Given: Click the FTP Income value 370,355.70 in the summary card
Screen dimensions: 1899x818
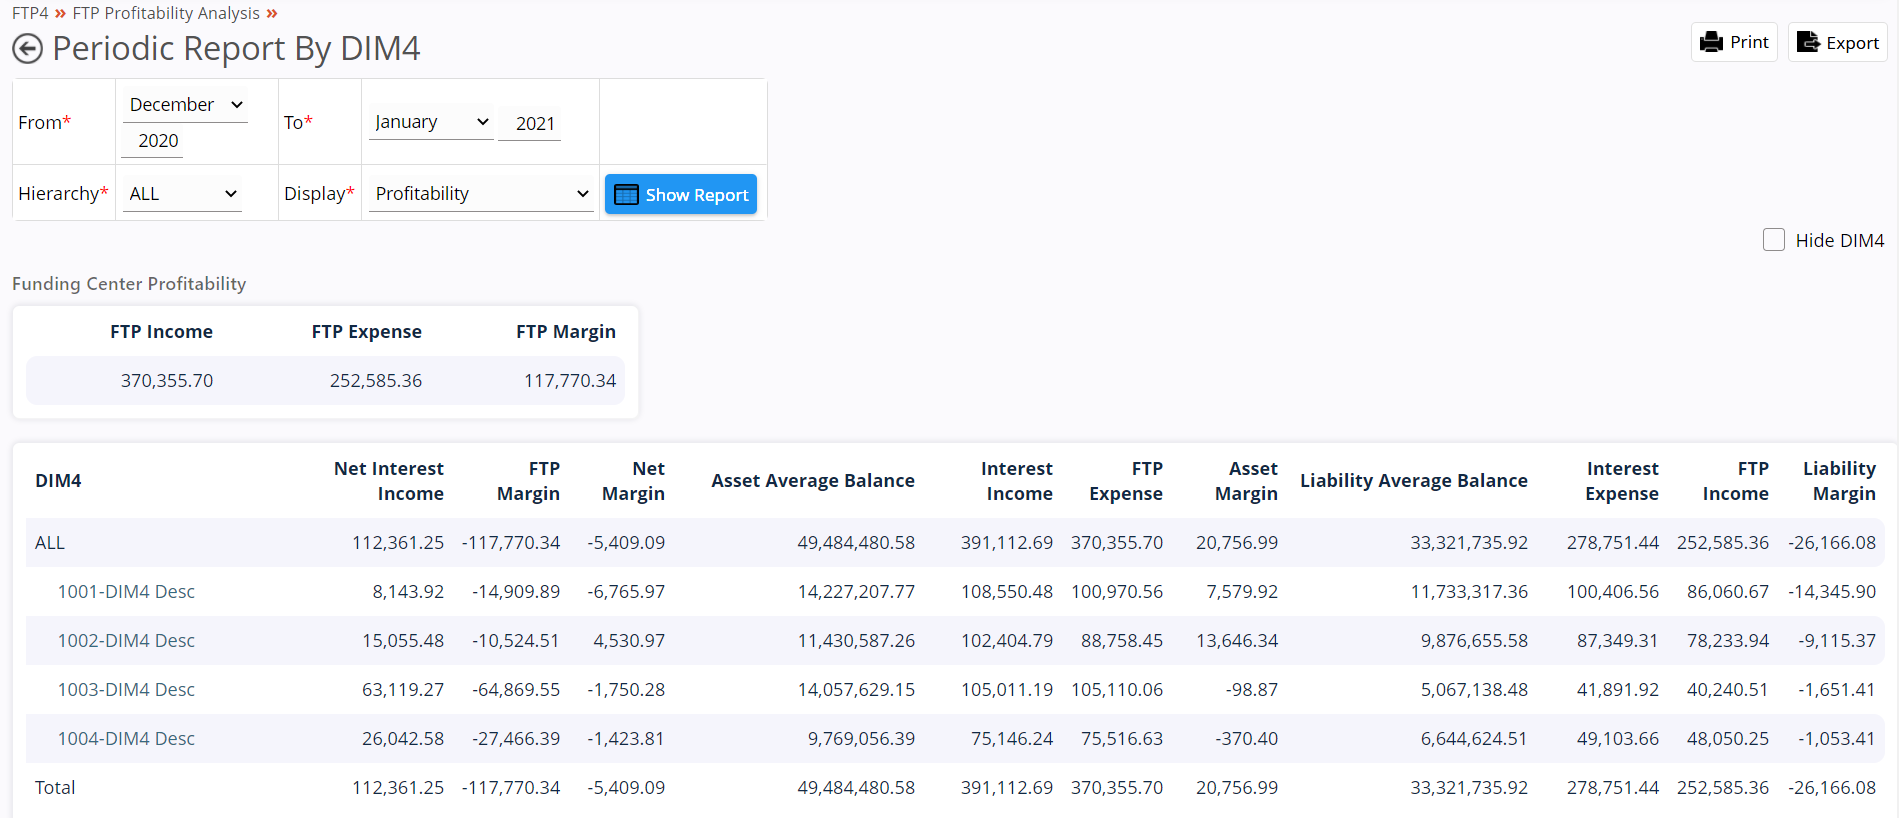Looking at the screenshot, I should pos(167,381).
